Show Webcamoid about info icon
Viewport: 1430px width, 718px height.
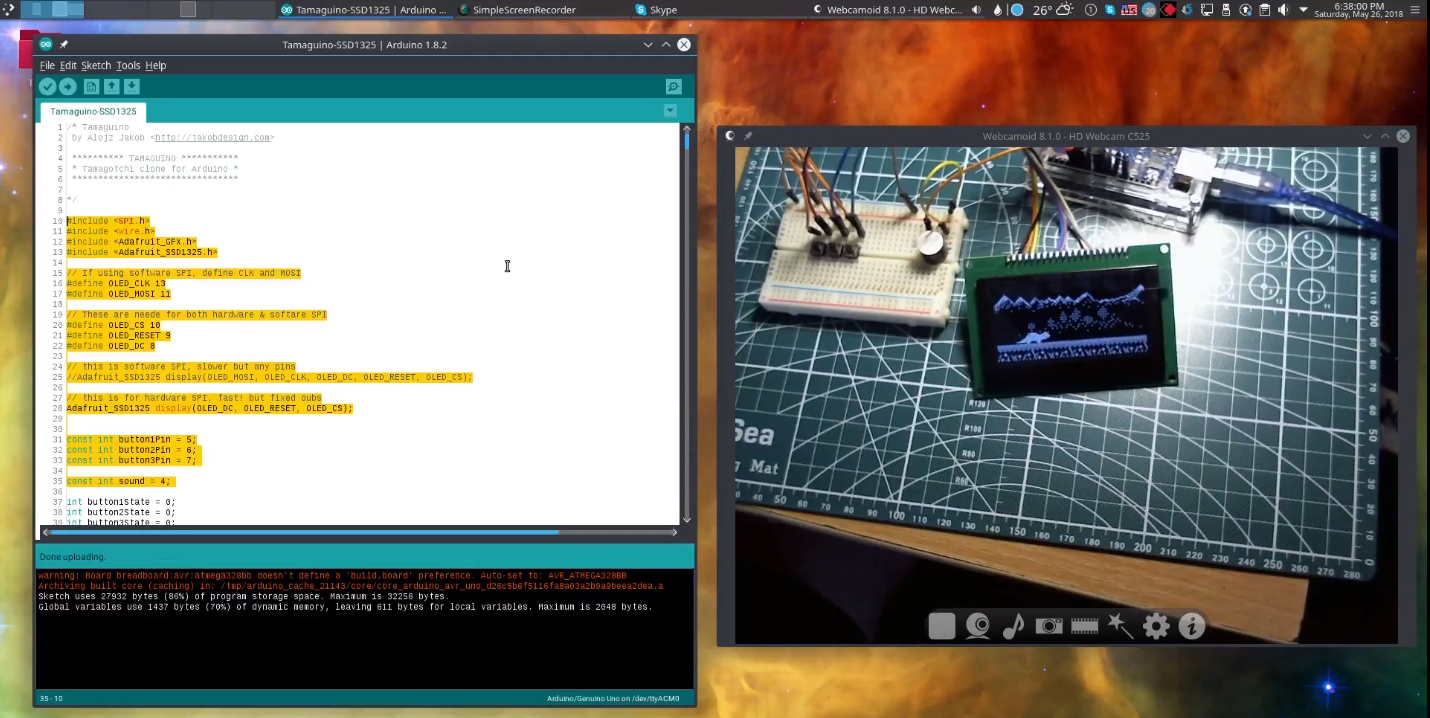1191,626
